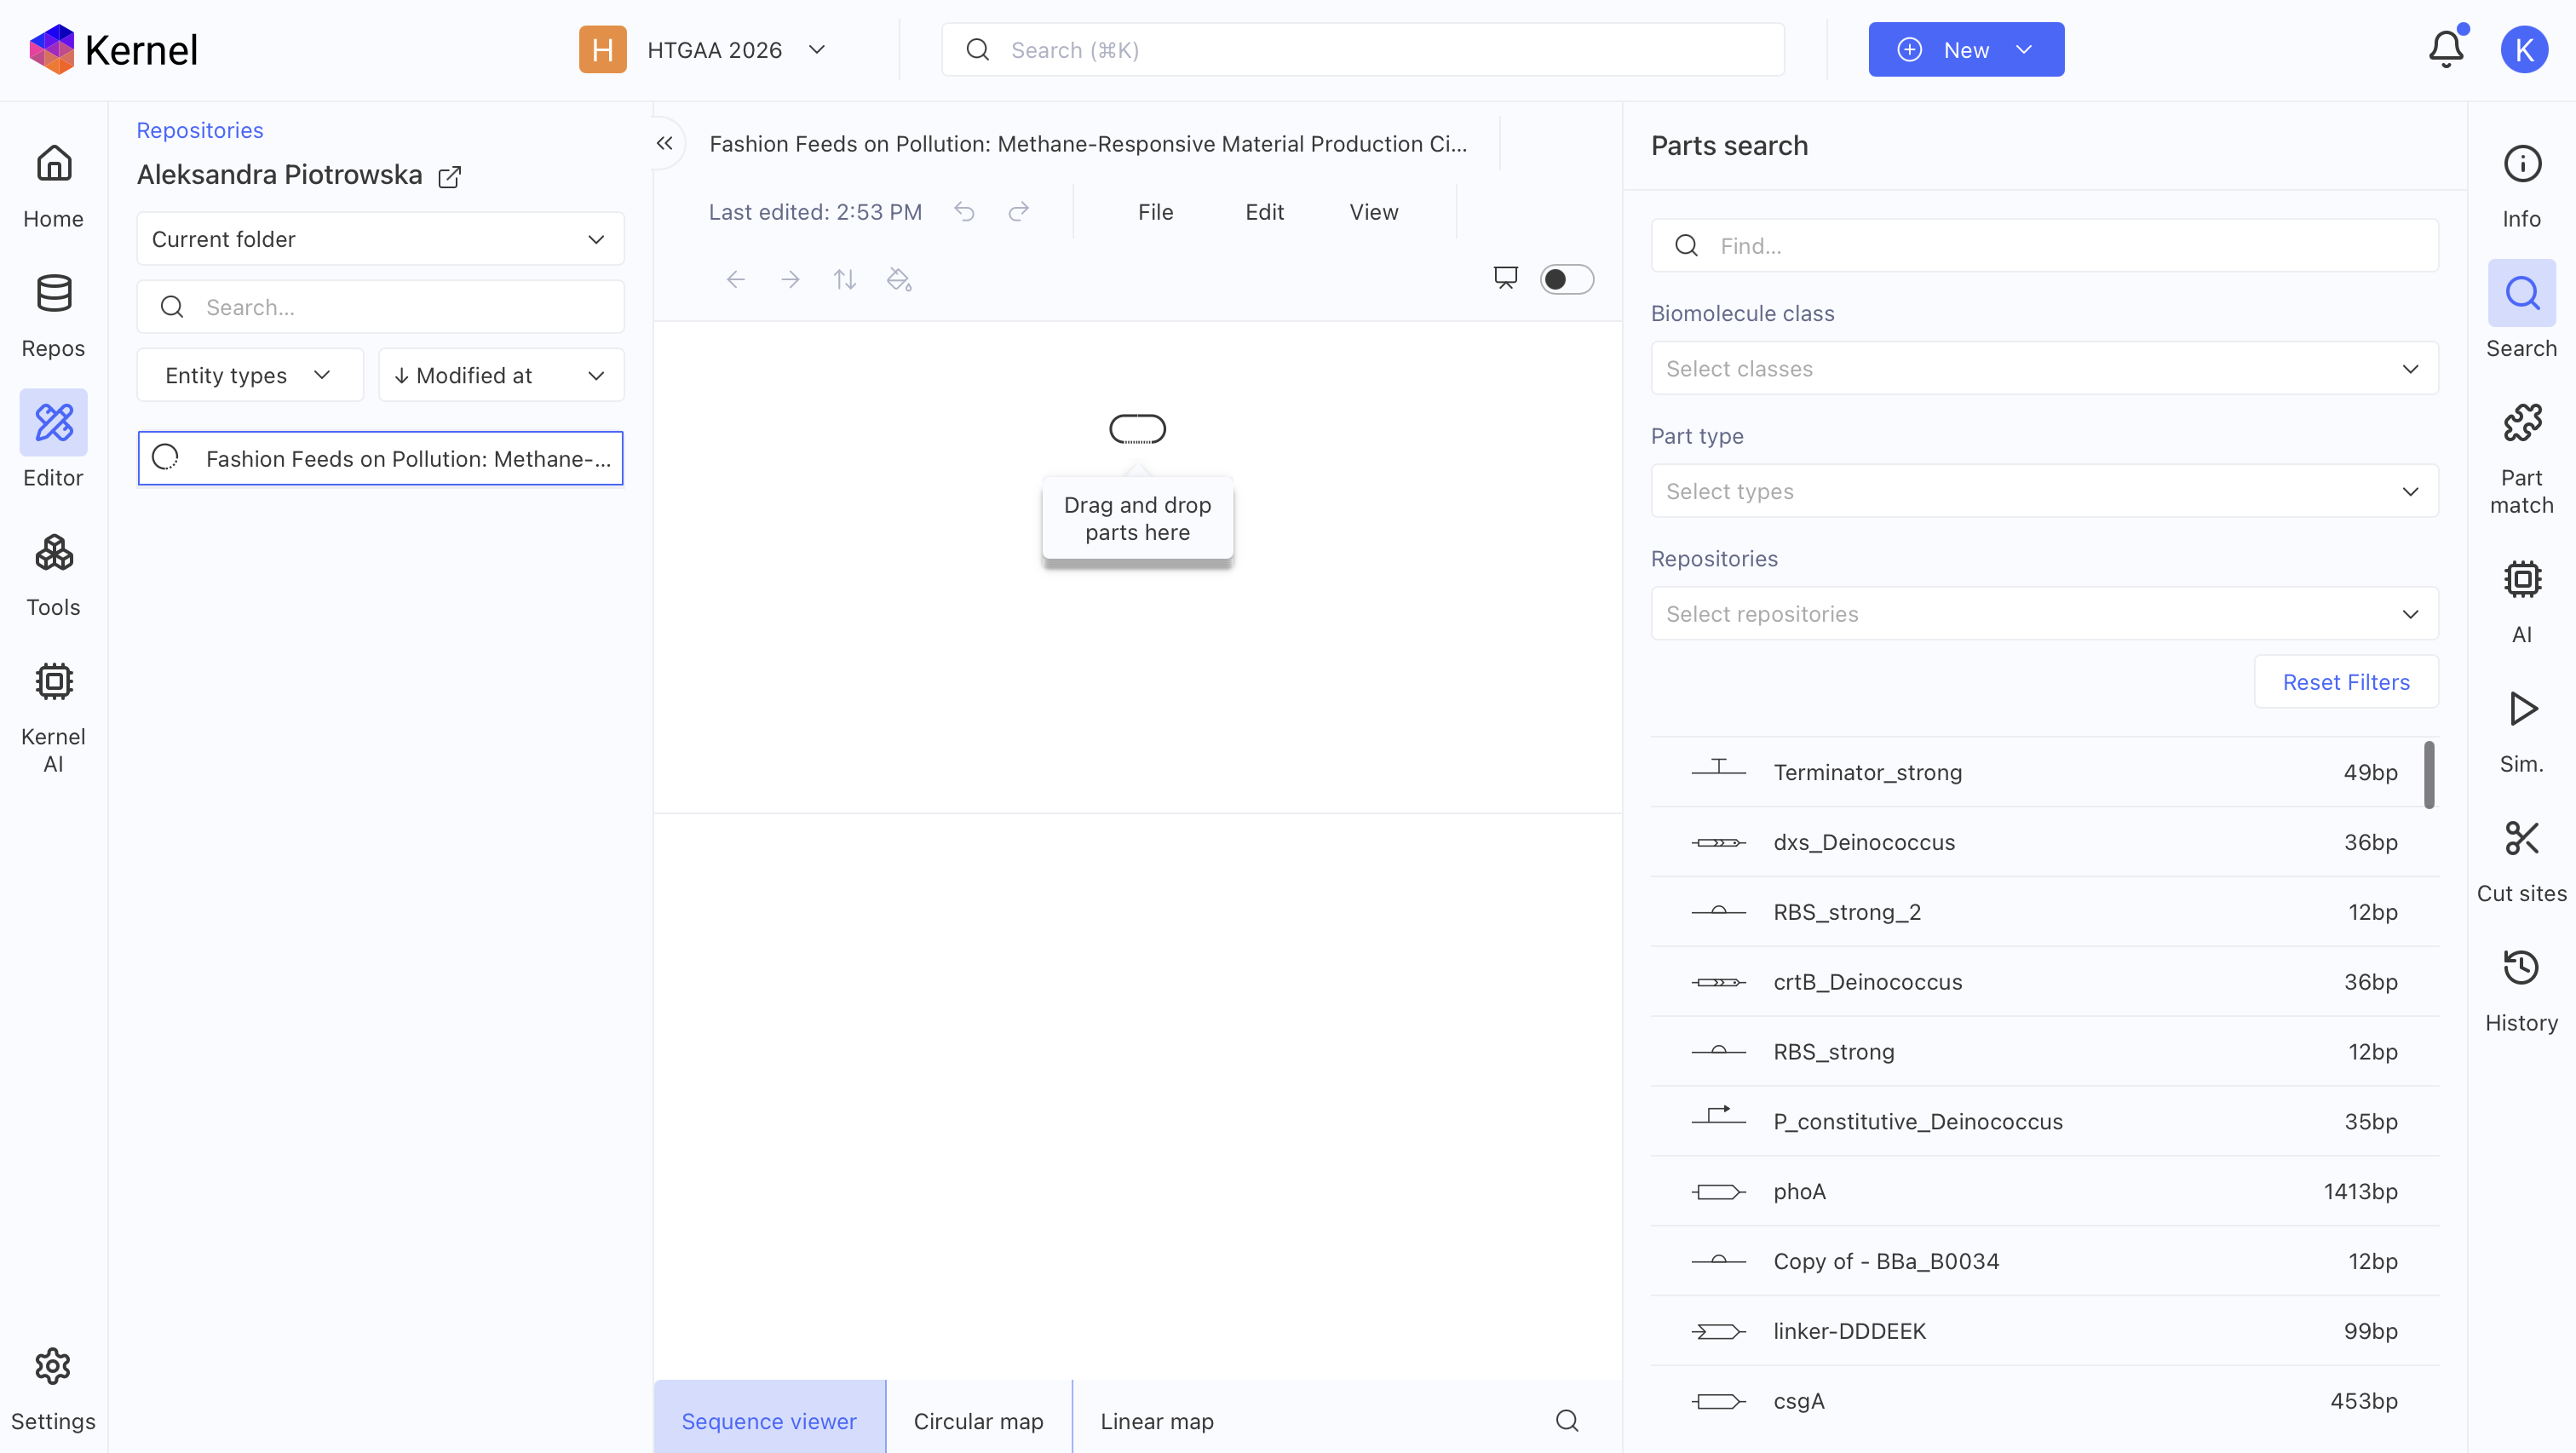Select the phoA part row
The height and width of the screenshot is (1453, 2576).
2044,1191
